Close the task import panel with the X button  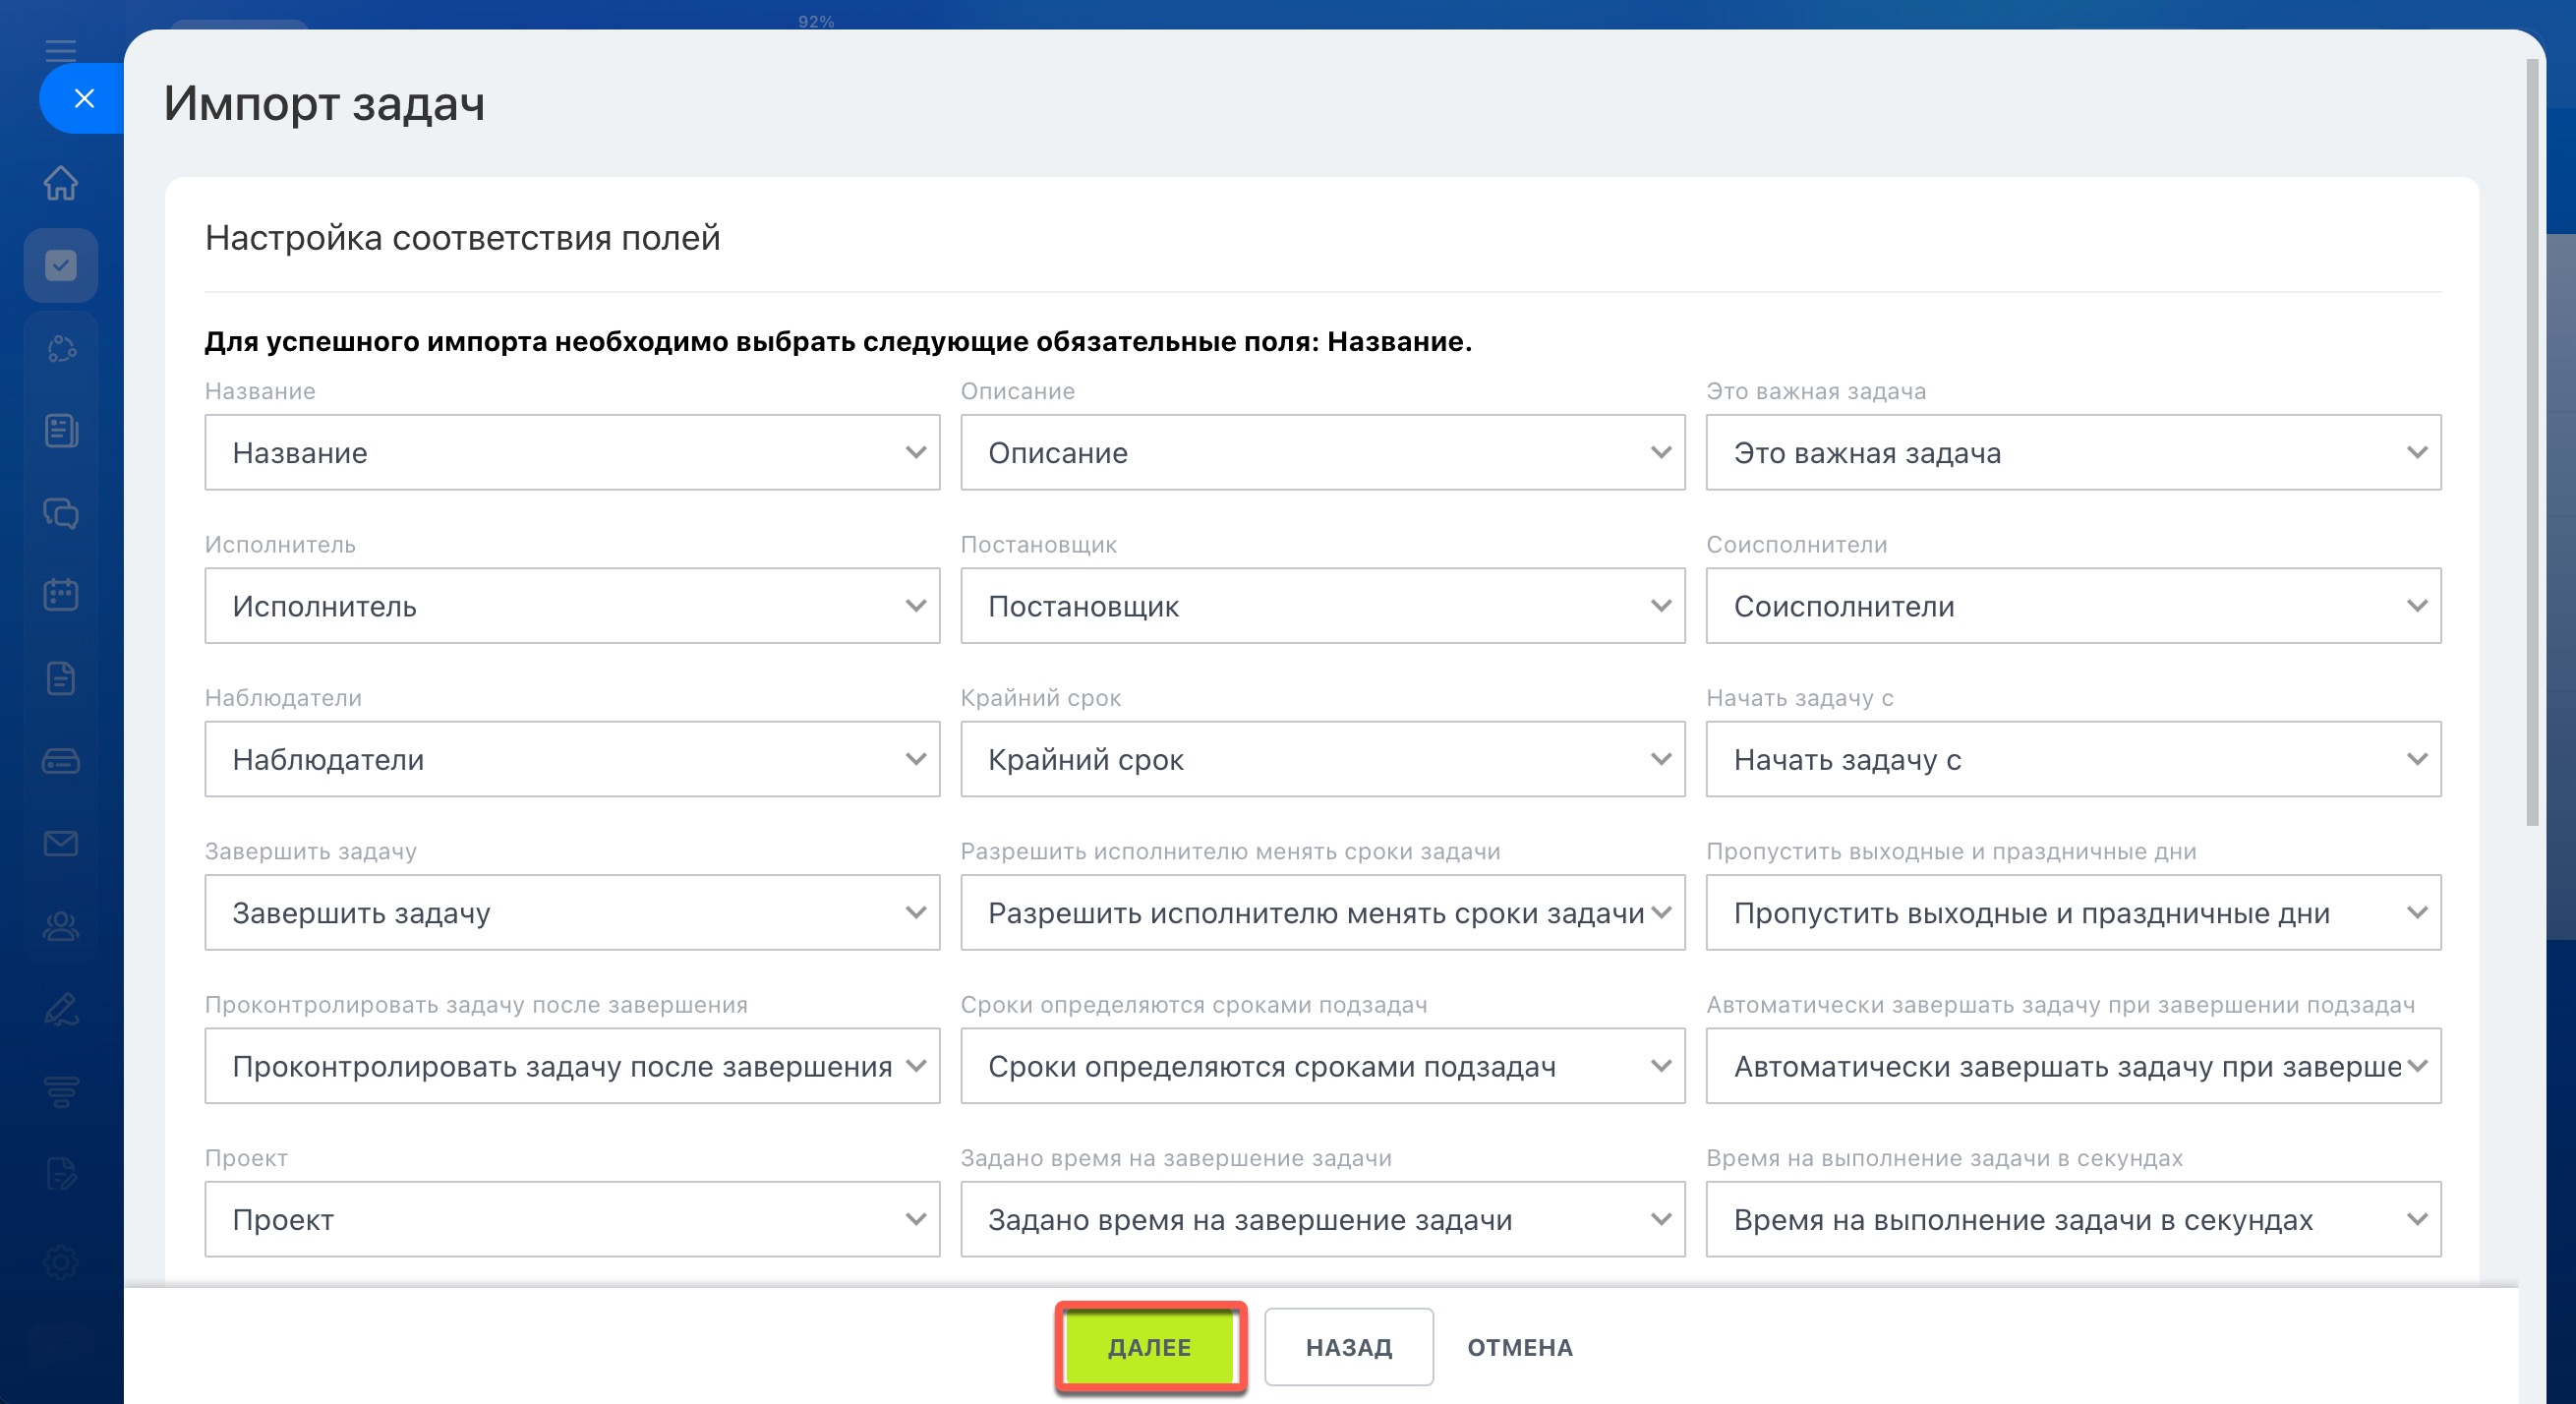coord(84,98)
